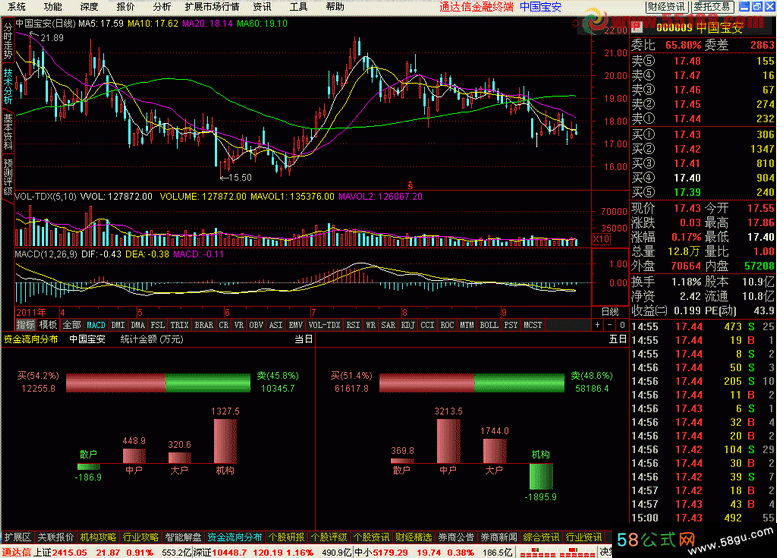Select the EMV indicator
Viewport: 777px width, 558px height.
(x=296, y=325)
